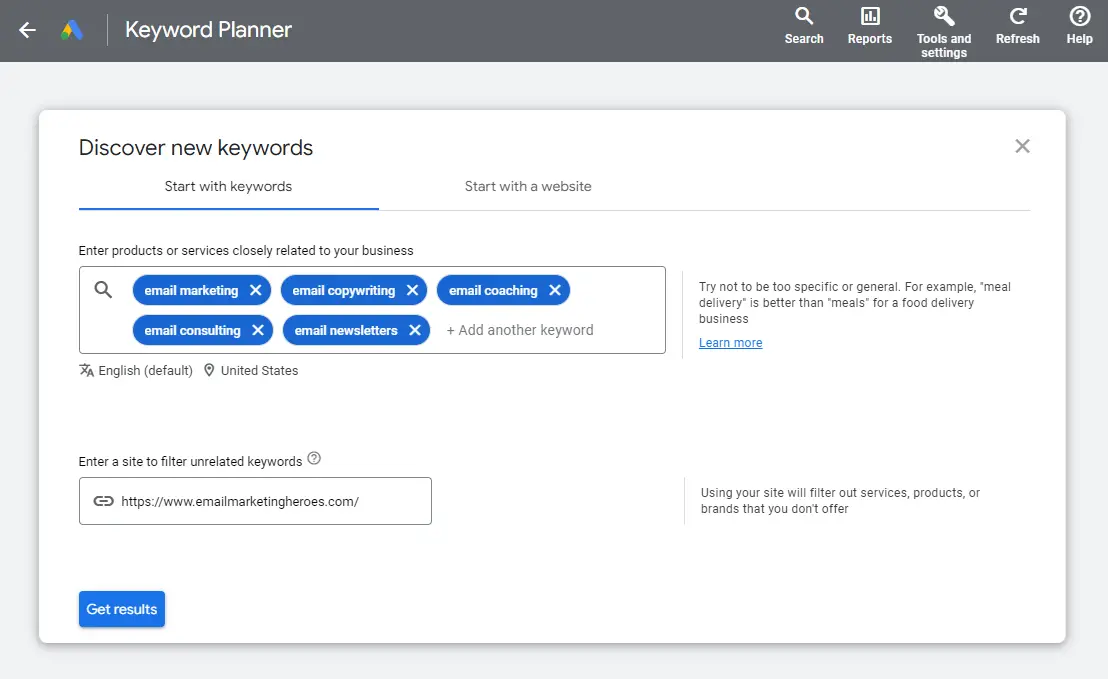The height and width of the screenshot is (679, 1108).
Task: Click the 'Get results' button
Action: [122, 609]
